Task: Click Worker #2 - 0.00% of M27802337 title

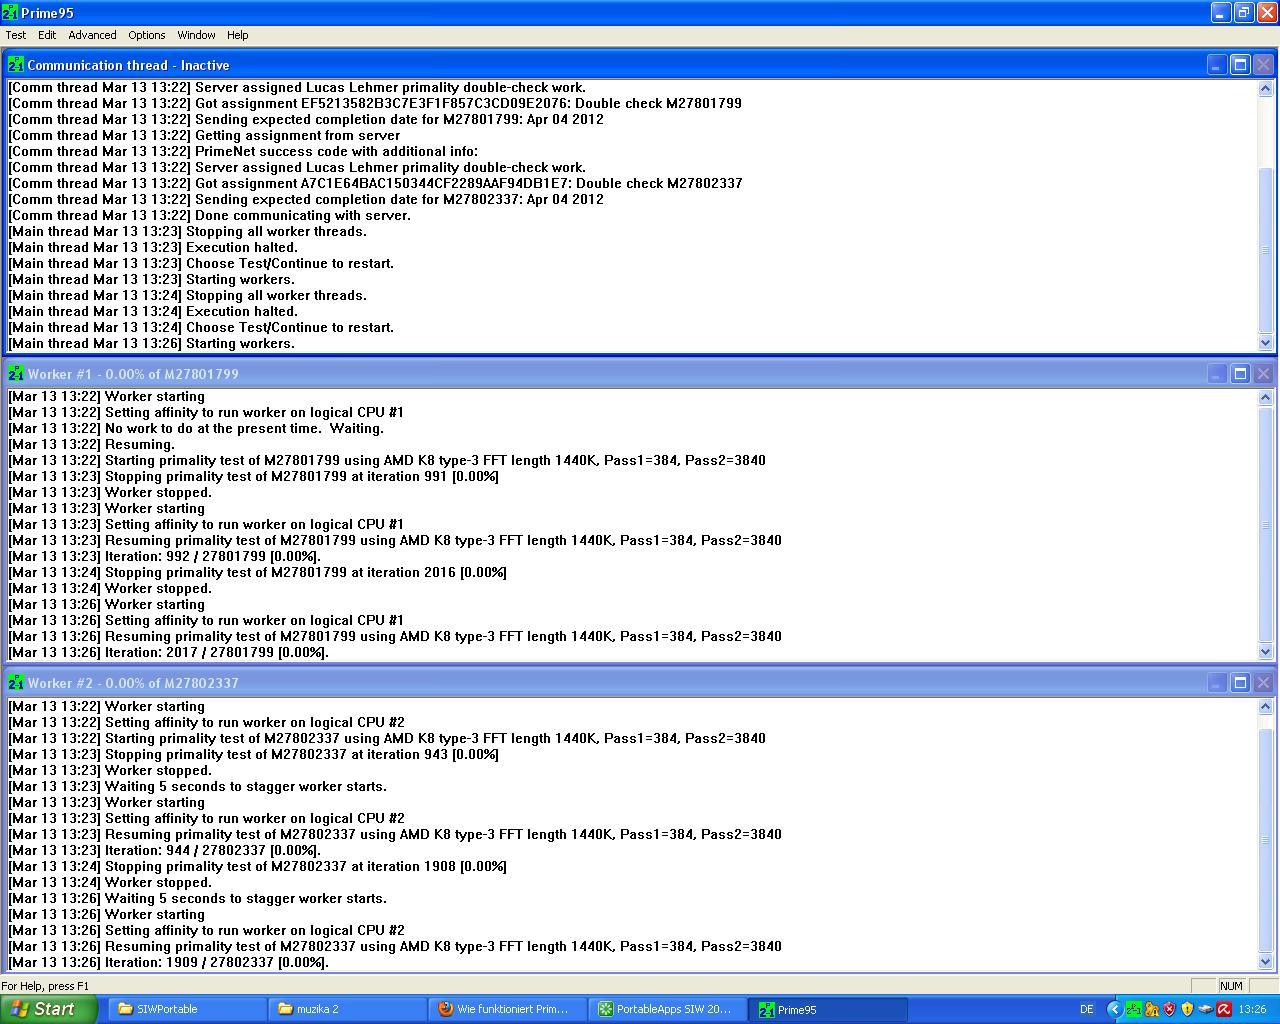Action: point(133,683)
